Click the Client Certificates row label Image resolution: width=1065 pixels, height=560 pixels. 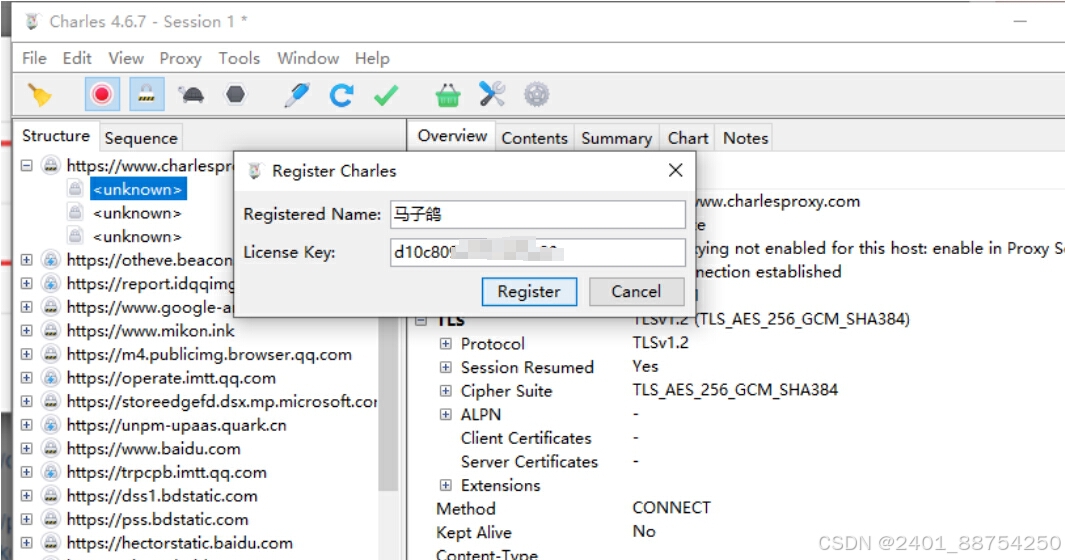tap(526, 438)
